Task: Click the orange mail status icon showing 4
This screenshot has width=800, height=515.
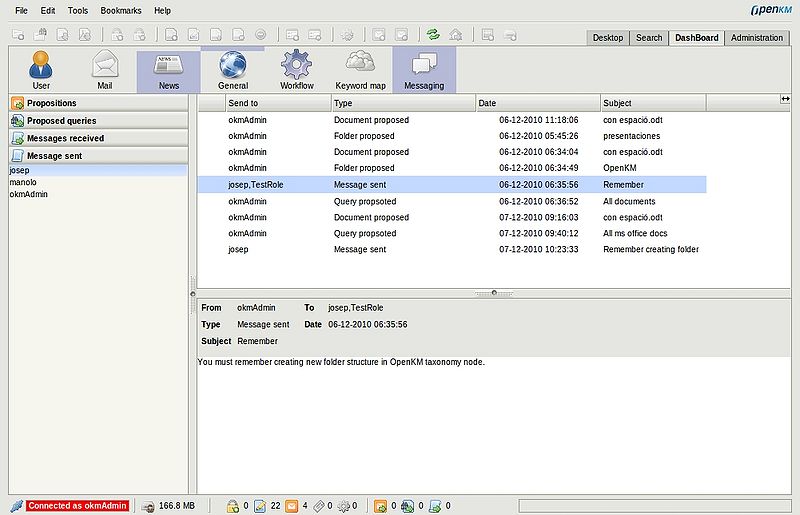Action: [291, 506]
